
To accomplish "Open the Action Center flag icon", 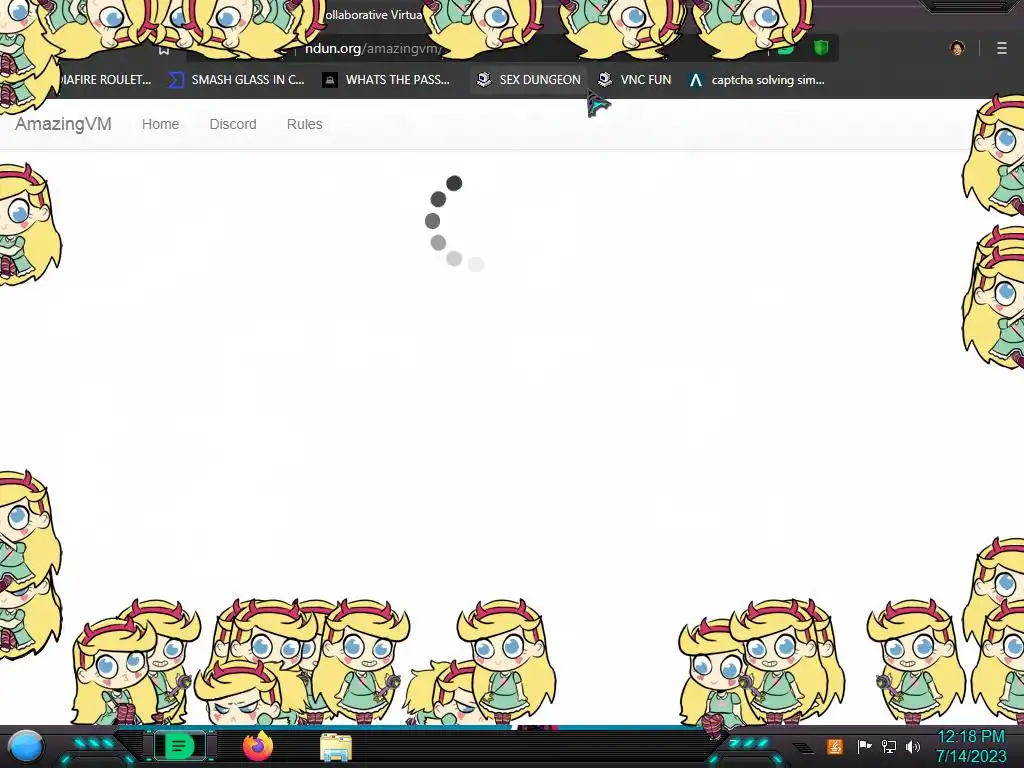I will pyautogui.click(x=864, y=746).
